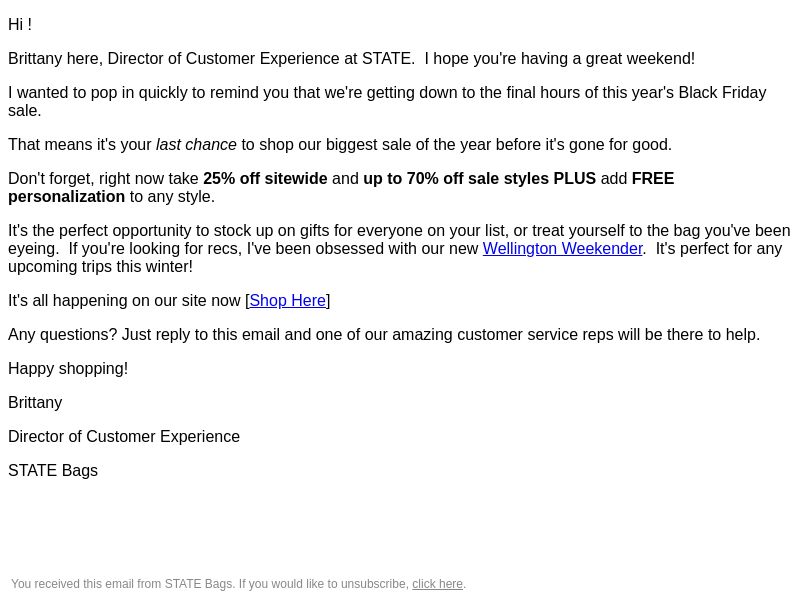
Task: Click the 'Director of Customer Experience' signature line
Action: (124, 437)
